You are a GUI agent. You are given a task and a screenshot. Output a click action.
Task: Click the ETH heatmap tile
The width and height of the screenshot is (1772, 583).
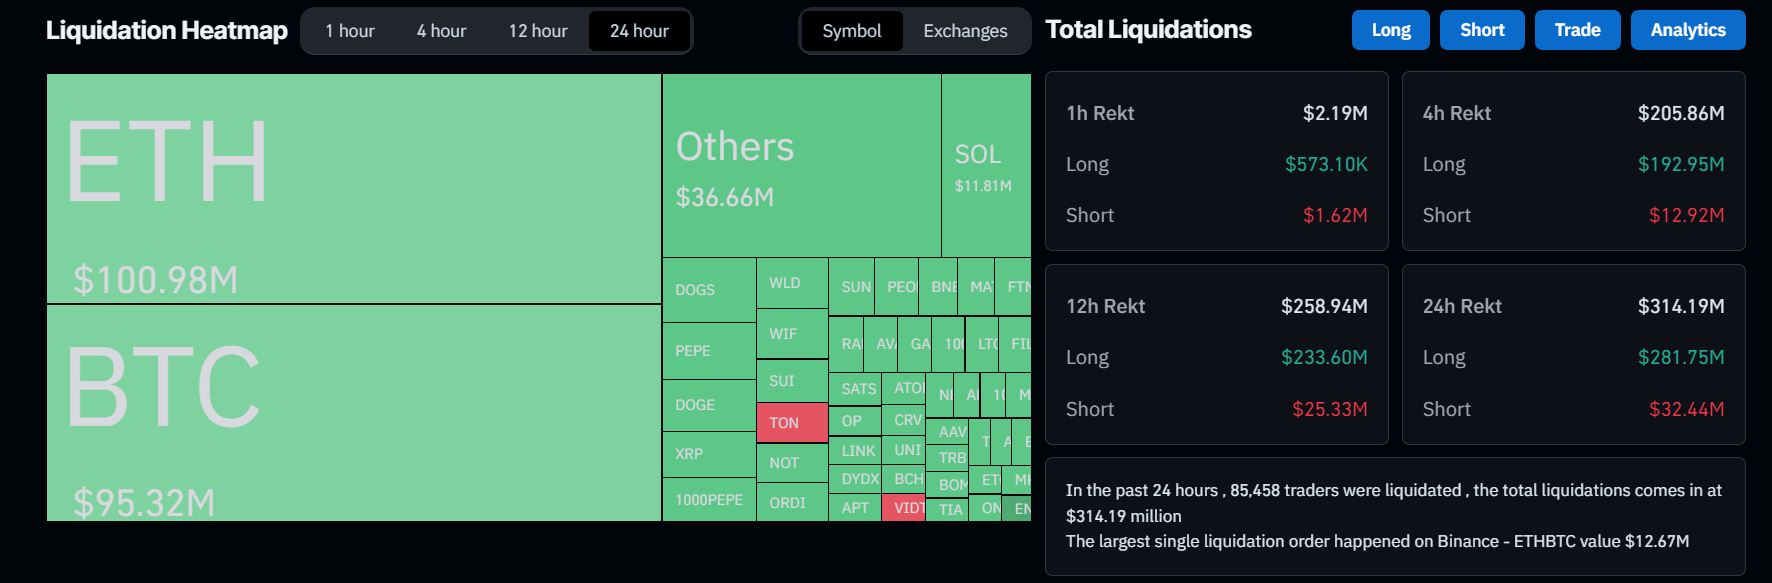[x=353, y=188]
